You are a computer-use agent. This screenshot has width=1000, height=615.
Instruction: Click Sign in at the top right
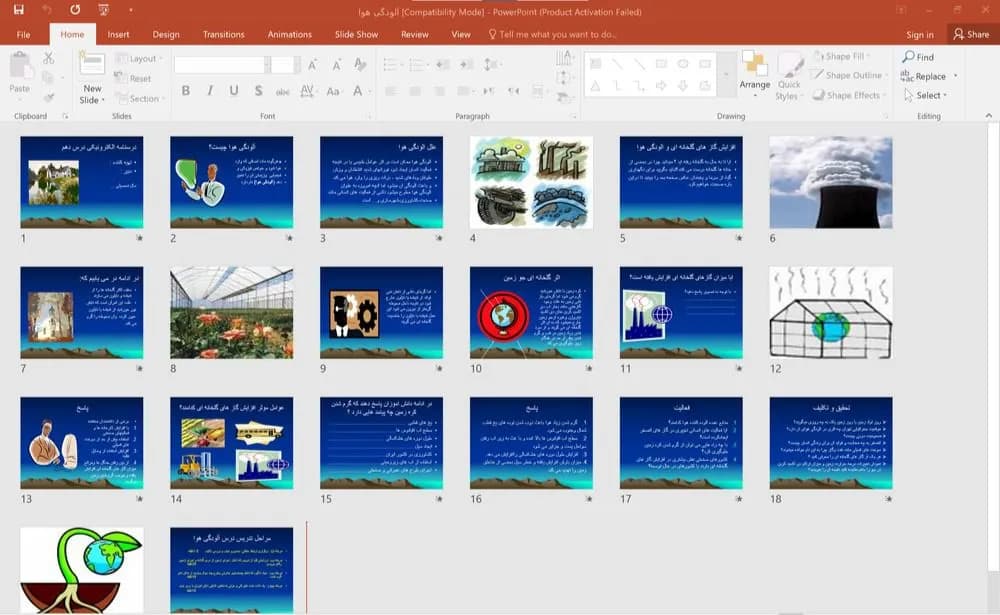pos(920,34)
